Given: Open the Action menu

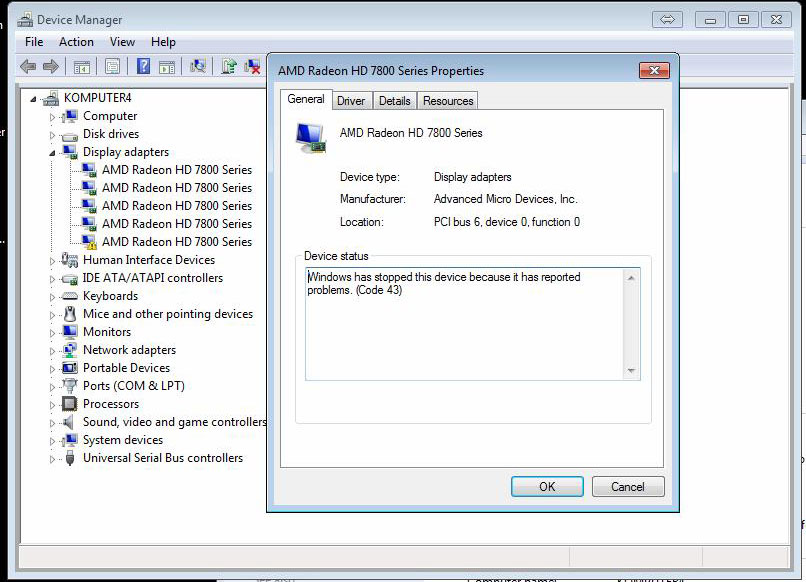Looking at the screenshot, I should [x=76, y=42].
